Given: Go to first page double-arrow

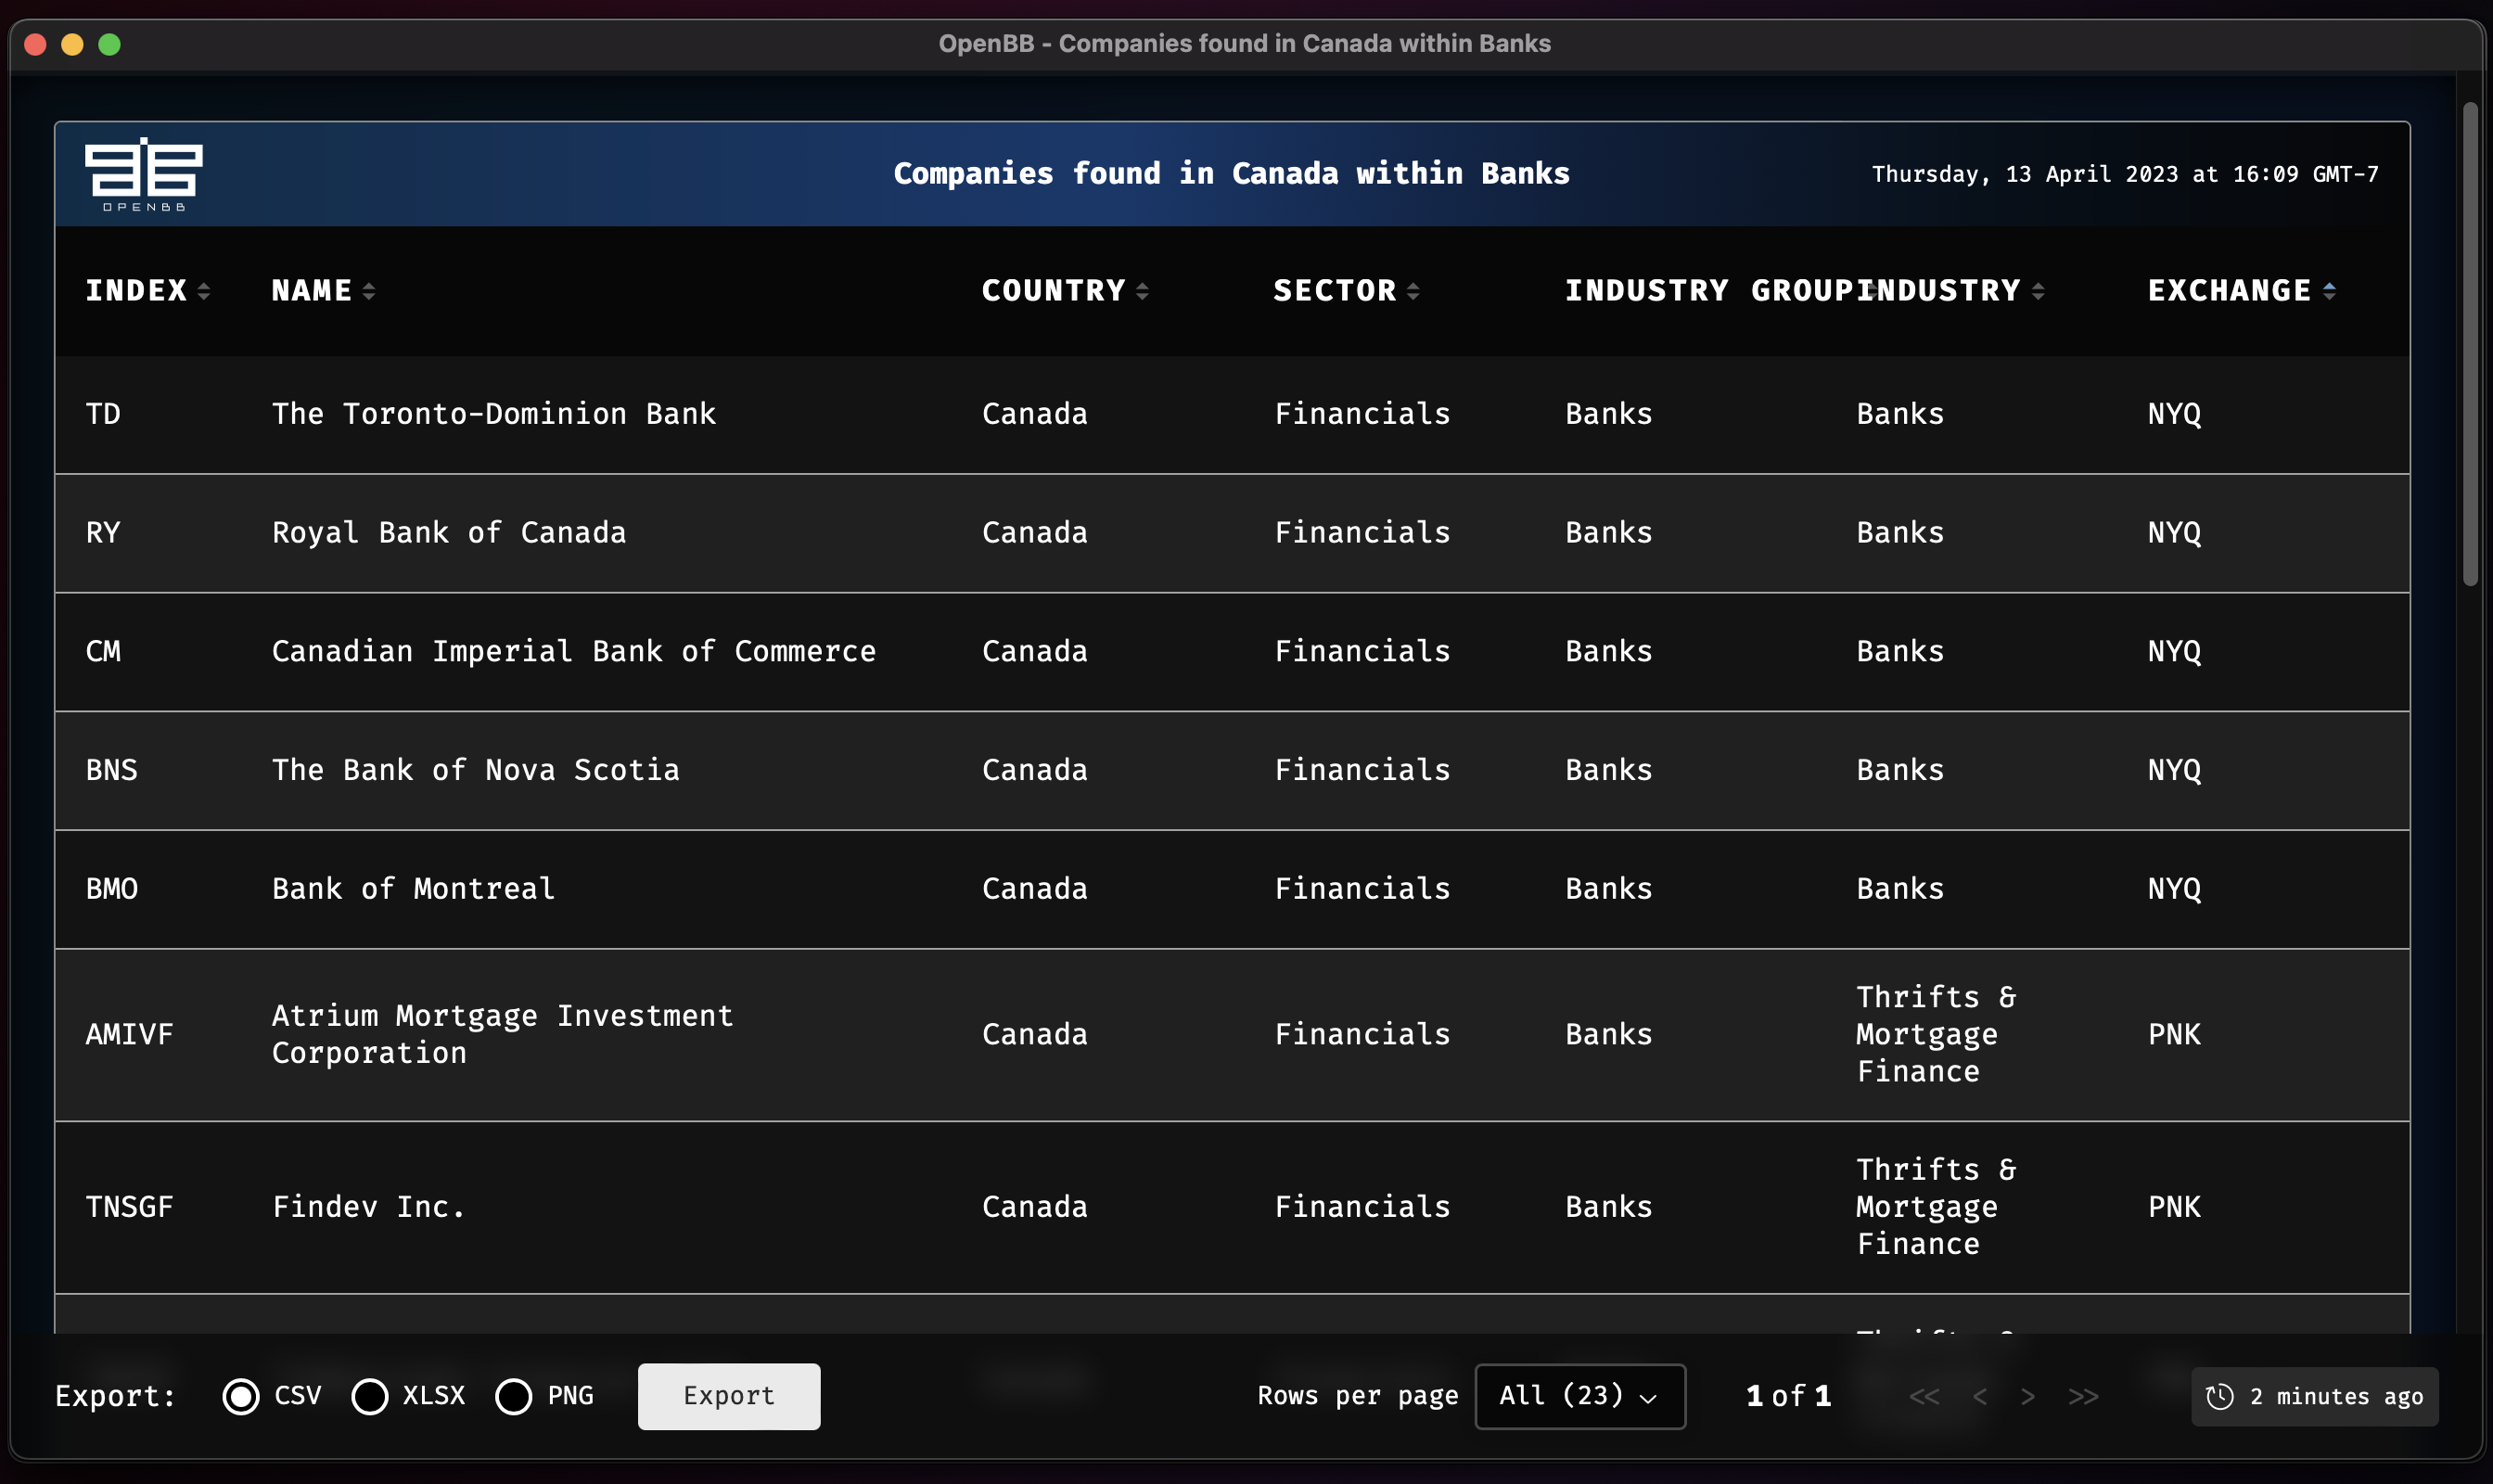Looking at the screenshot, I should (x=1924, y=1396).
